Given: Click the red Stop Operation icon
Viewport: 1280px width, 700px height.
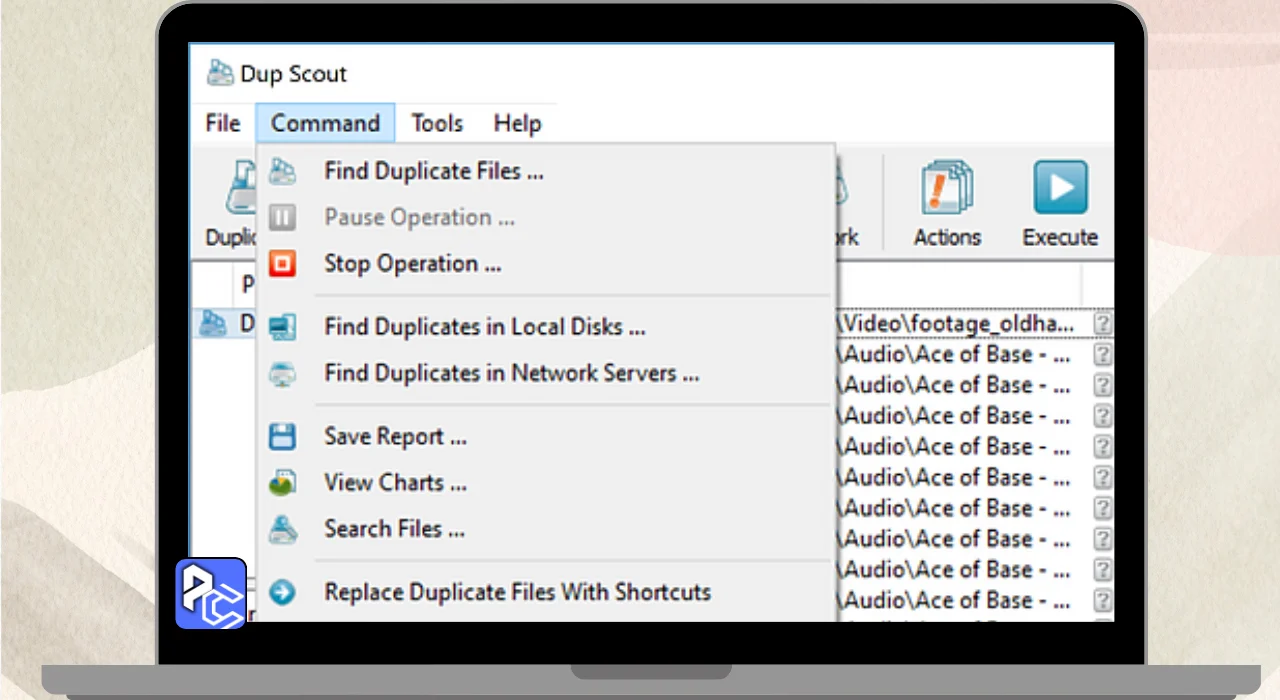Looking at the screenshot, I should tap(283, 264).
